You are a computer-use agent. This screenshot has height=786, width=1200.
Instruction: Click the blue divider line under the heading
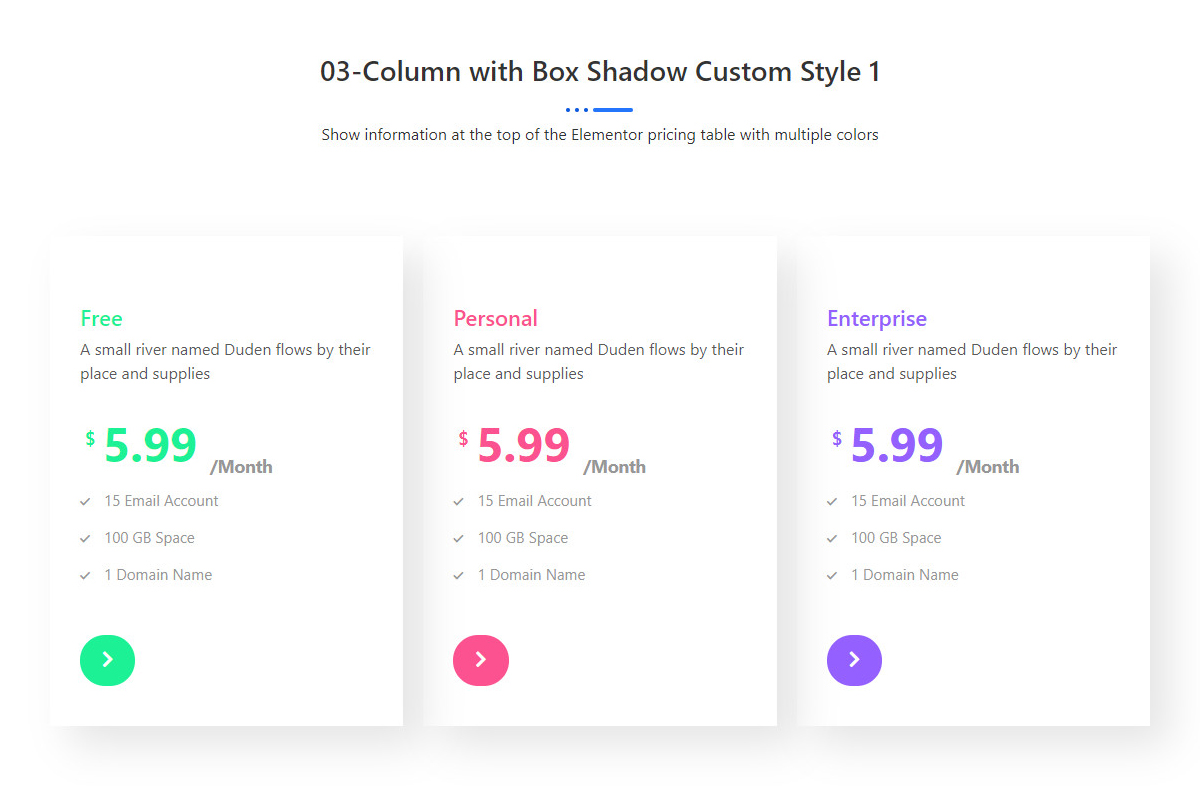pos(612,109)
